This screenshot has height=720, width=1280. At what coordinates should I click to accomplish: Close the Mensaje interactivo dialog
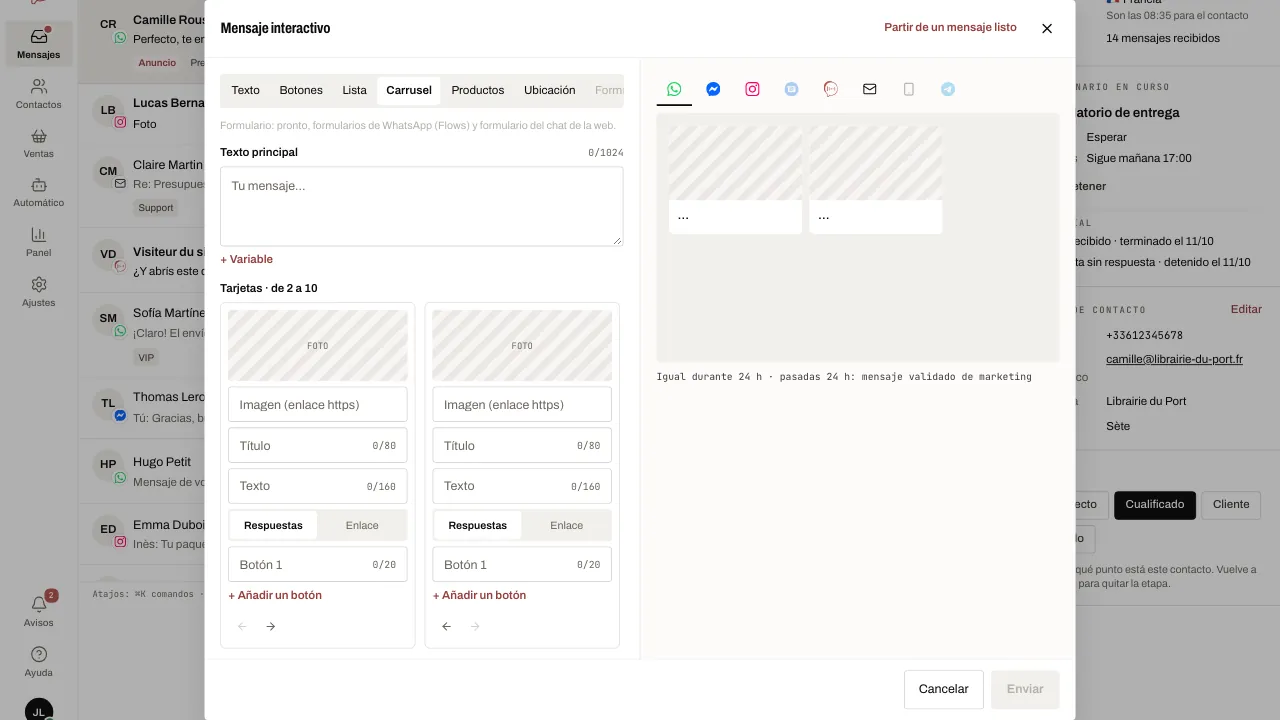(1047, 28)
